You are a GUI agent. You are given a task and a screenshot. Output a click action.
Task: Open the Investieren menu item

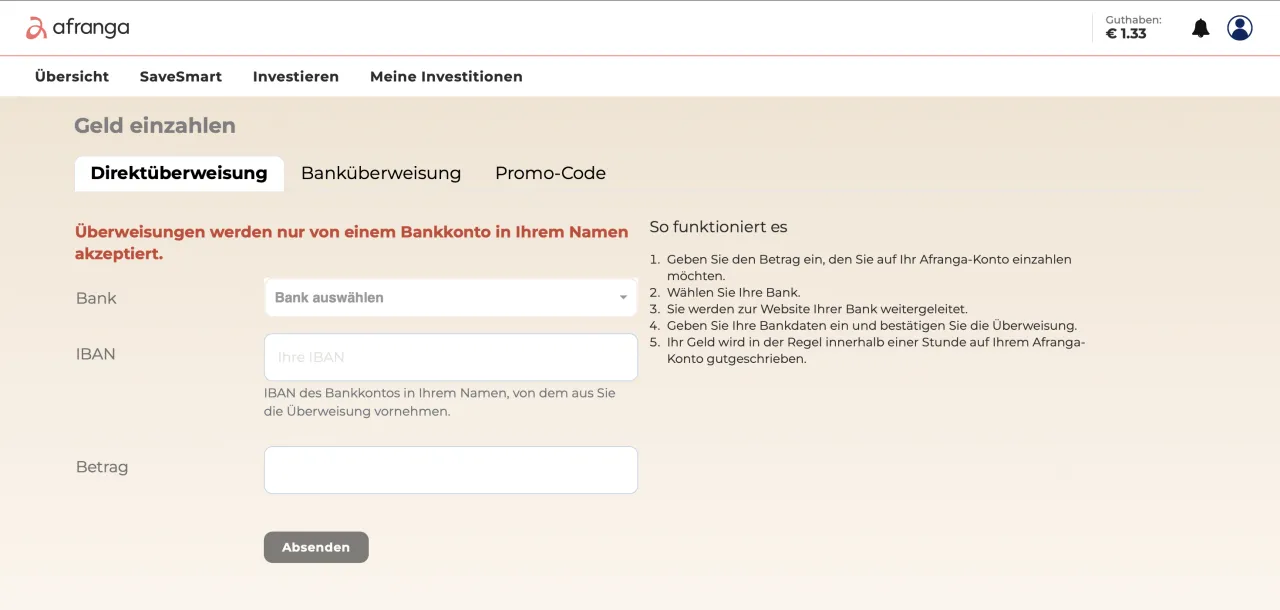(296, 76)
